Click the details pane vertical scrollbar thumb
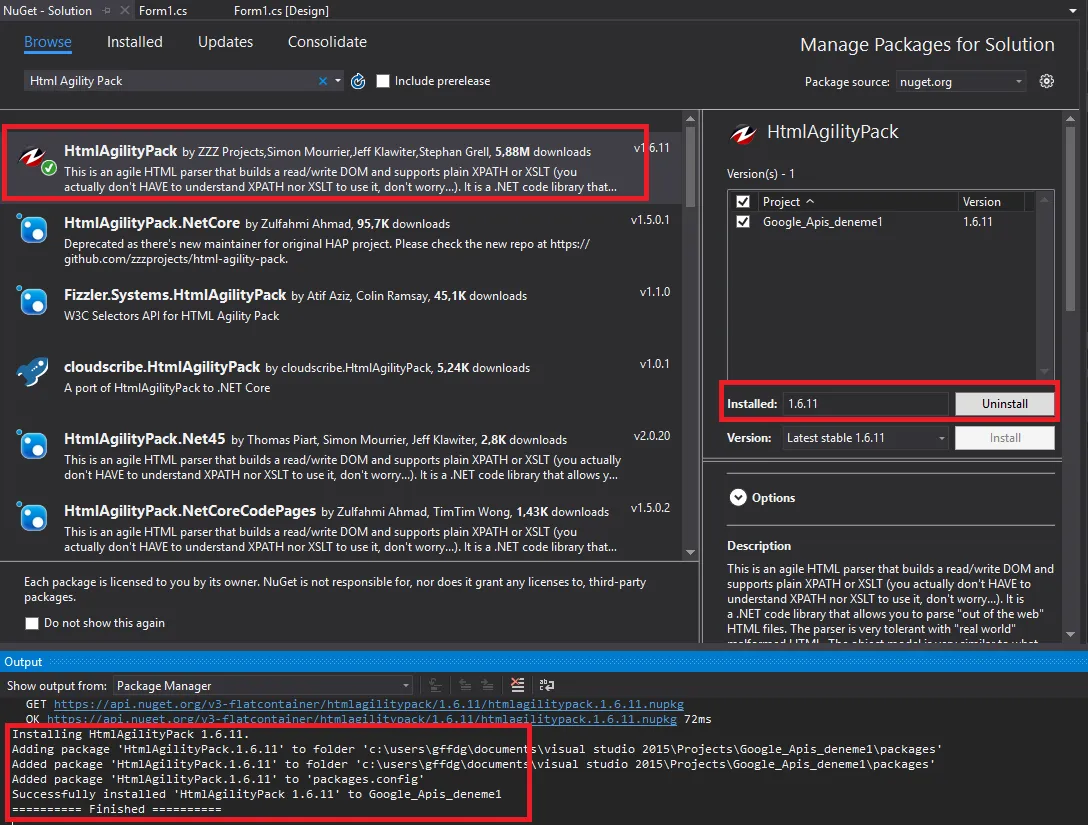The image size is (1088, 825). pyautogui.click(x=1070, y=219)
